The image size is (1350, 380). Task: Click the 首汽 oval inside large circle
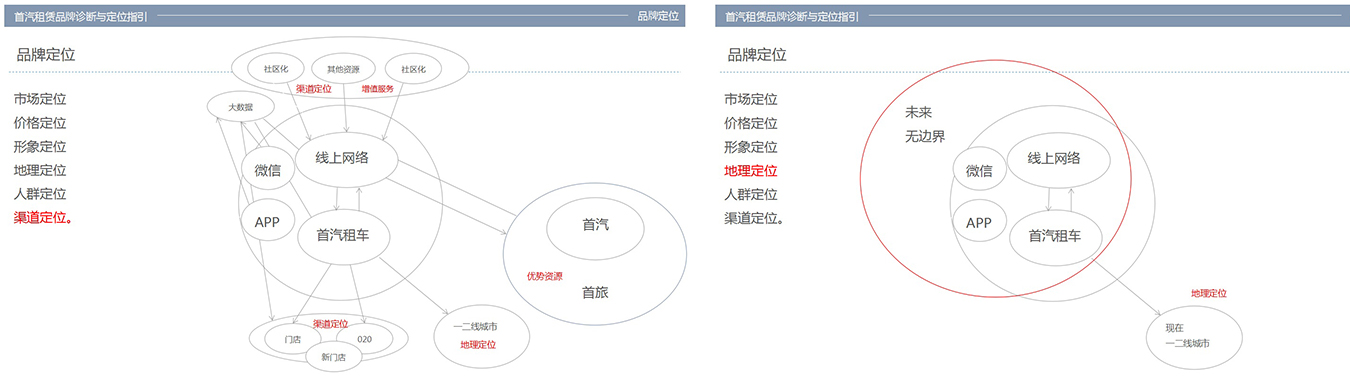595,225
